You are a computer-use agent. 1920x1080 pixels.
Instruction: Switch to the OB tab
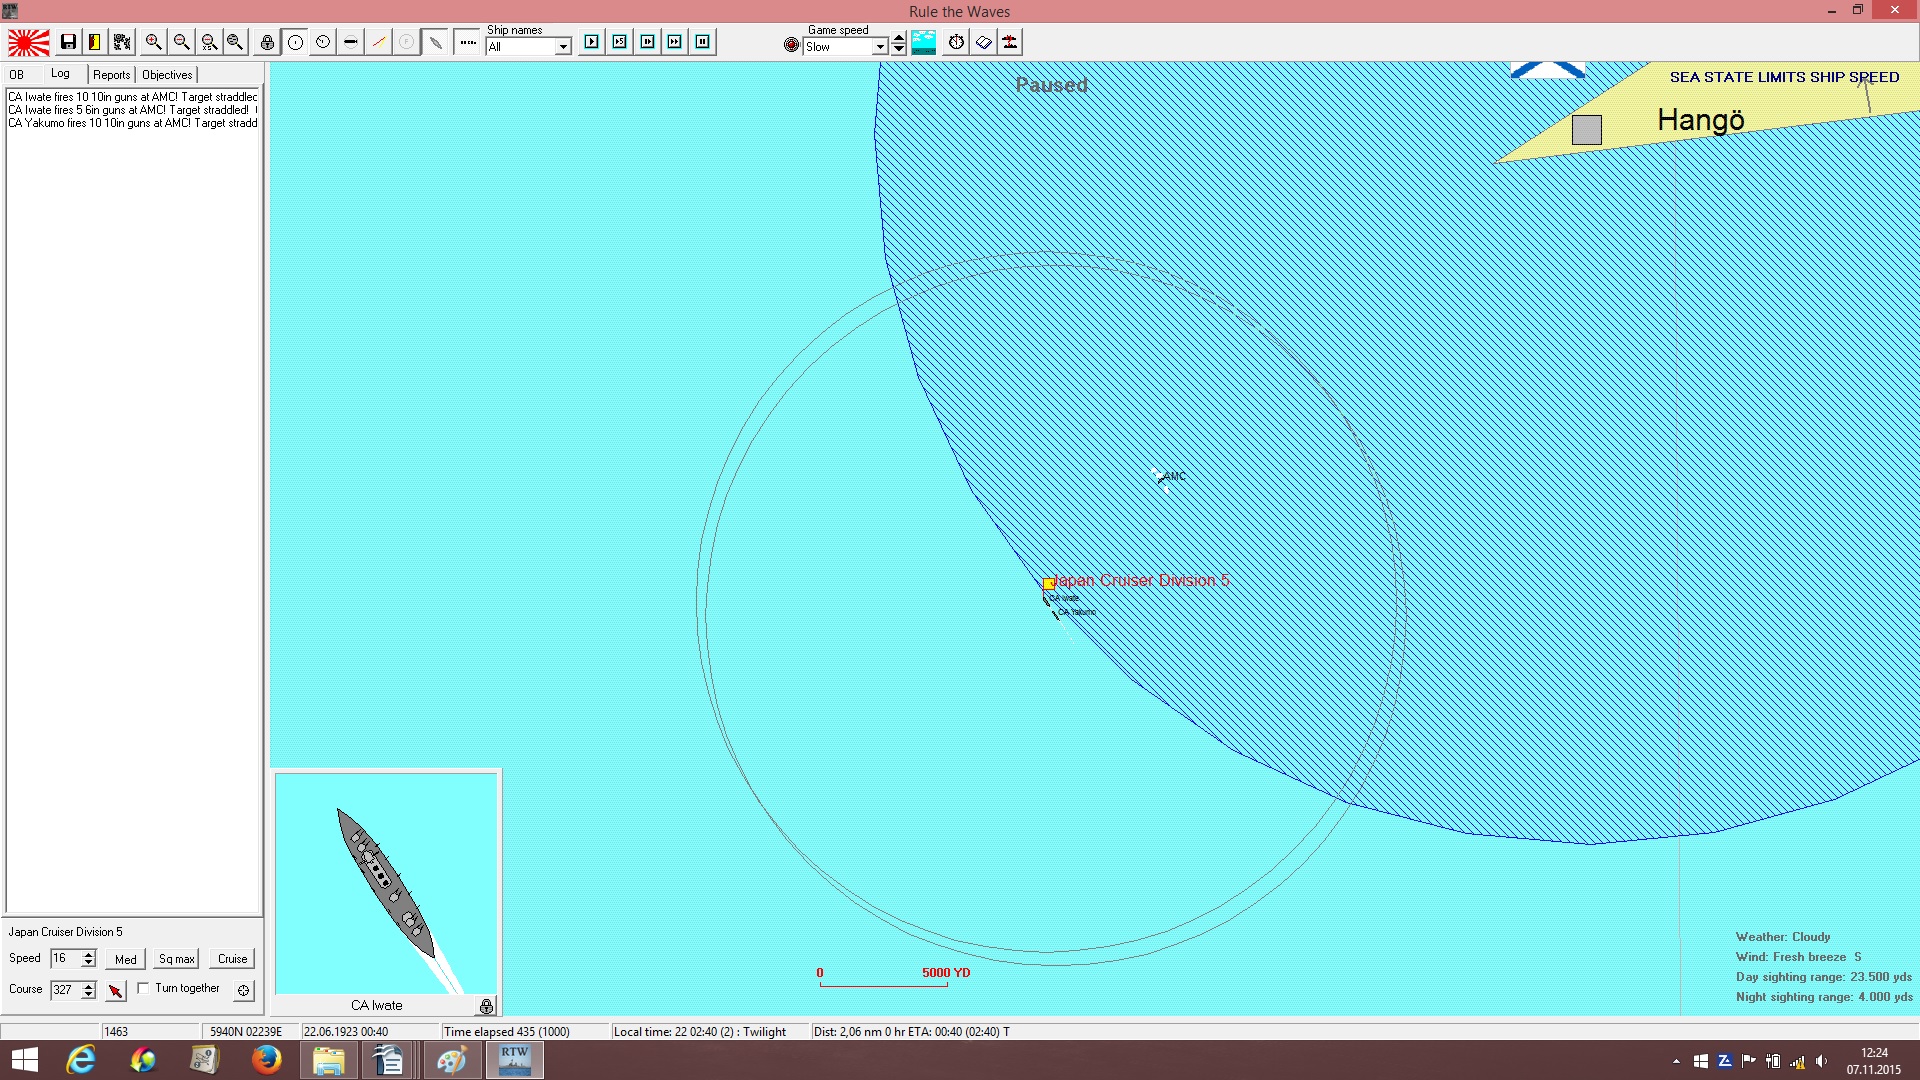pos(17,75)
